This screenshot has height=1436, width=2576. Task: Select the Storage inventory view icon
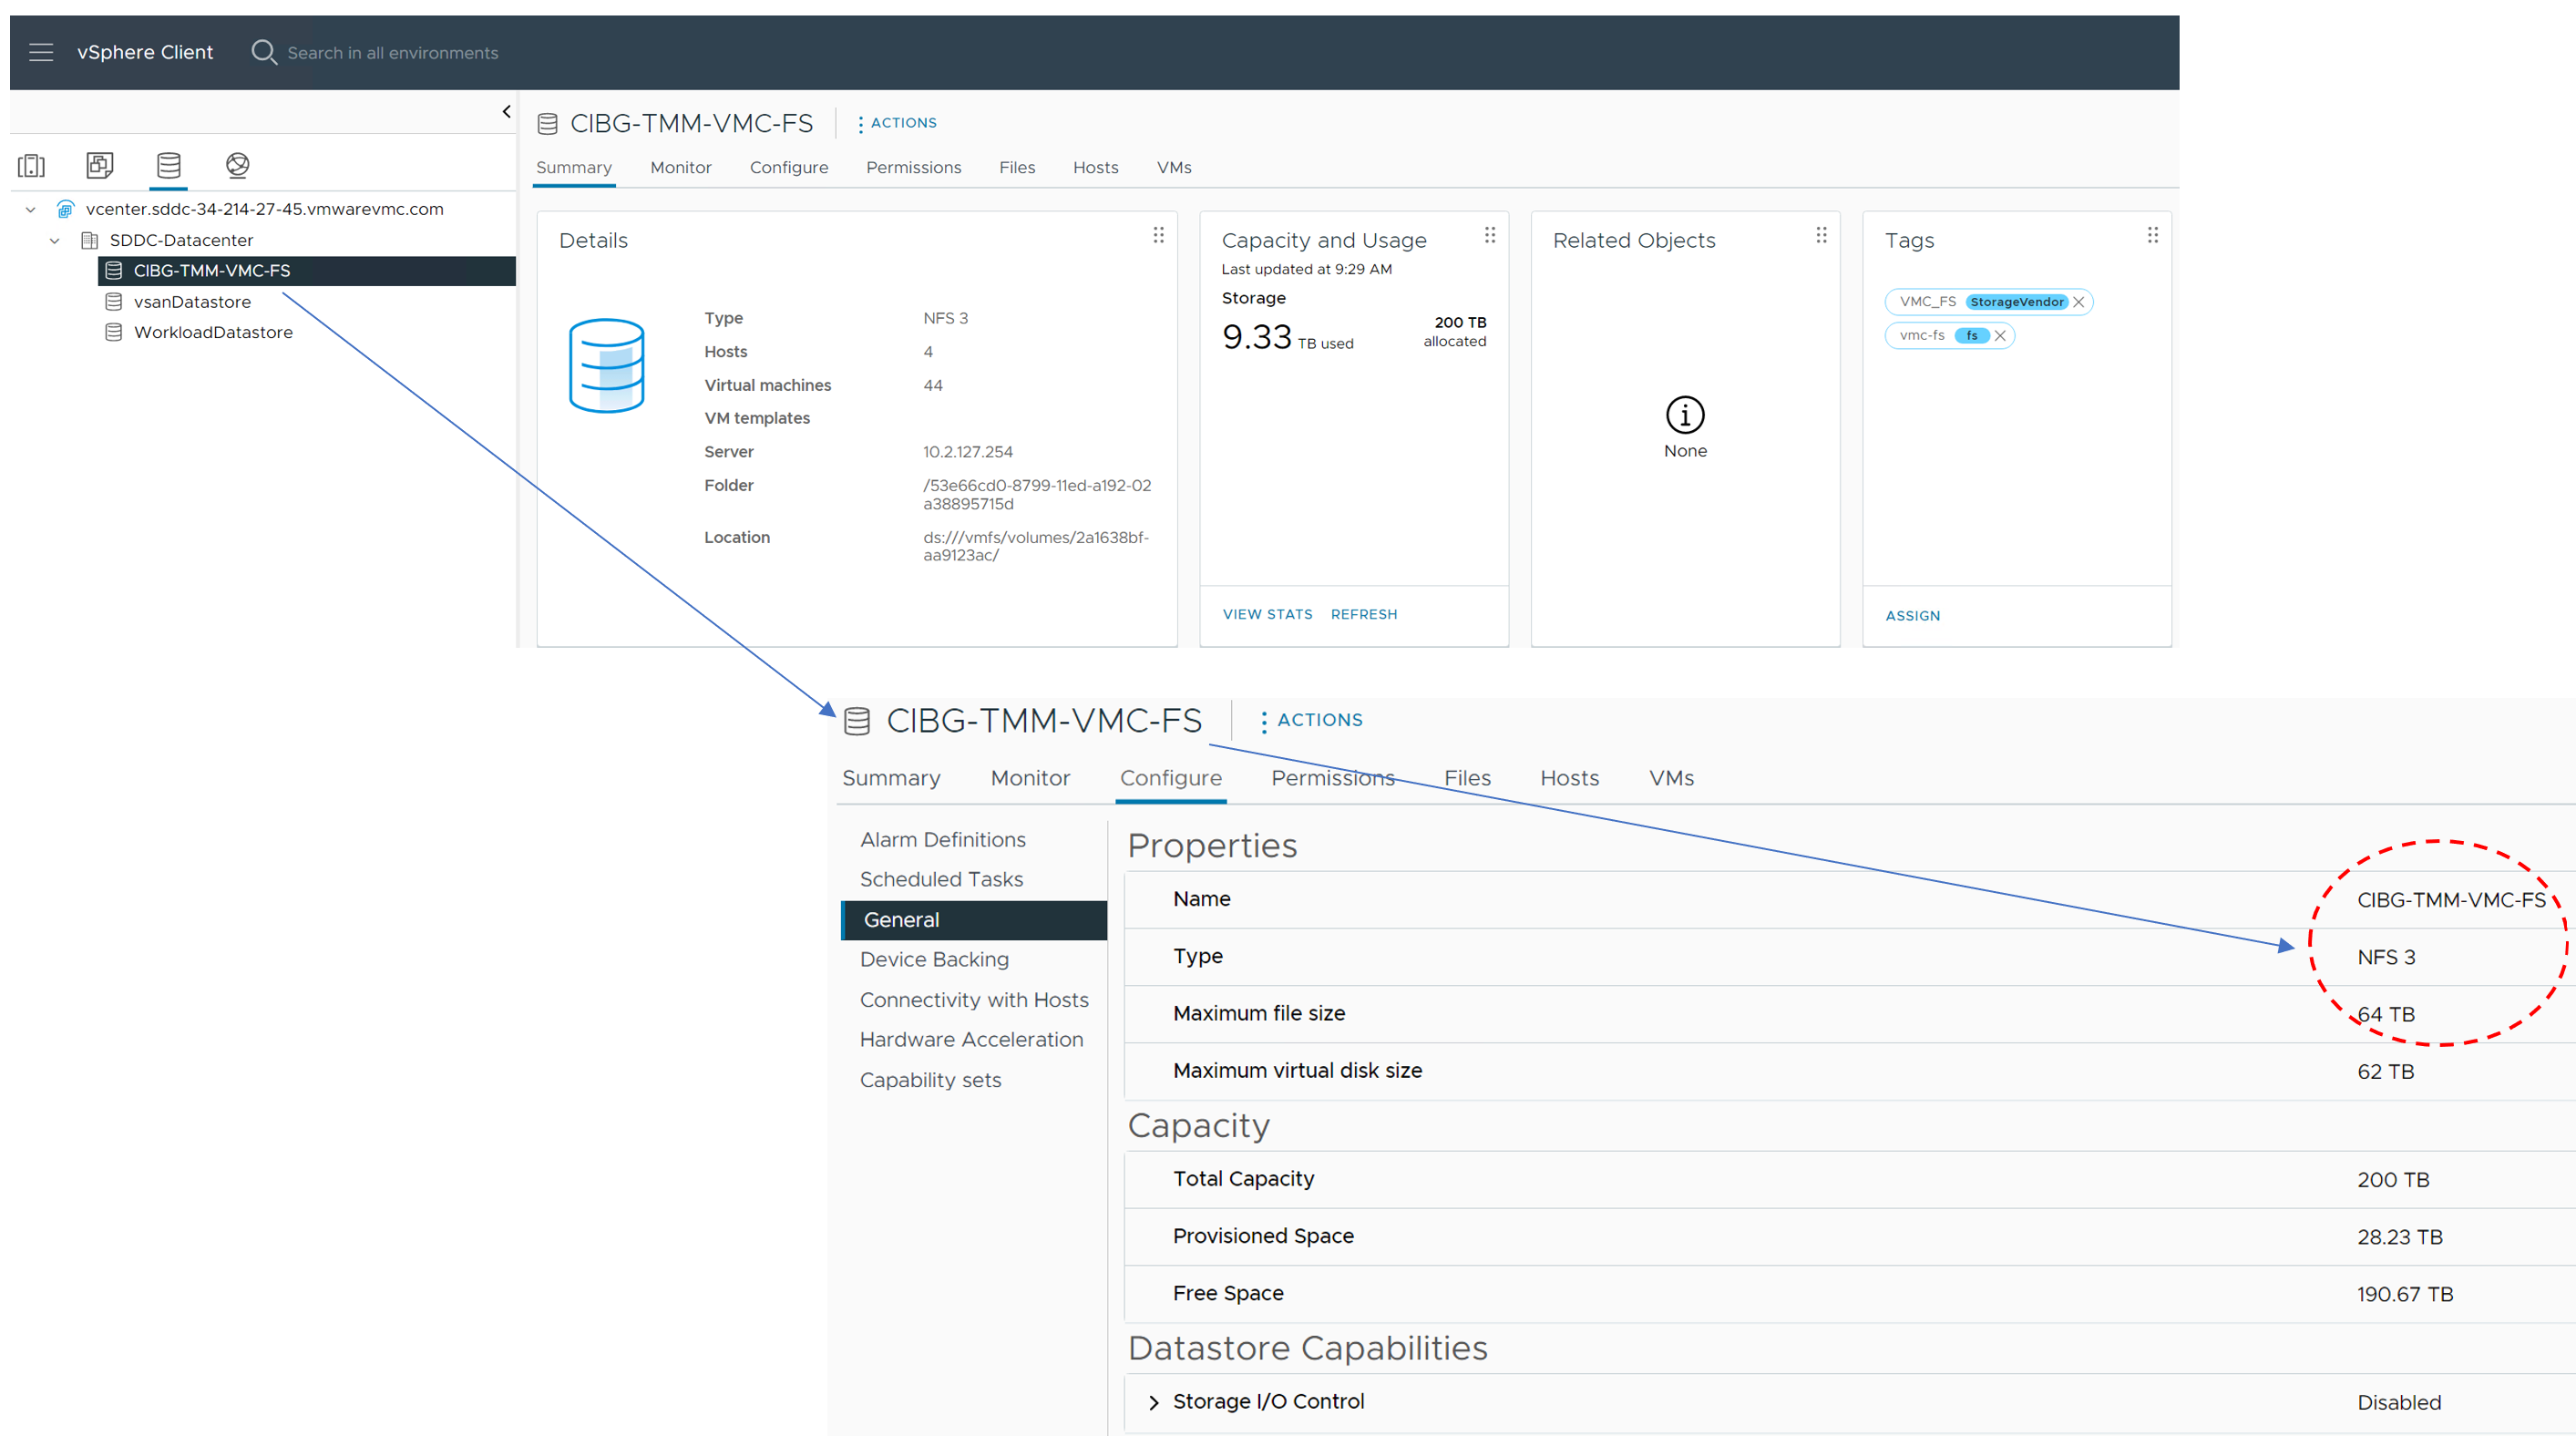click(x=168, y=165)
